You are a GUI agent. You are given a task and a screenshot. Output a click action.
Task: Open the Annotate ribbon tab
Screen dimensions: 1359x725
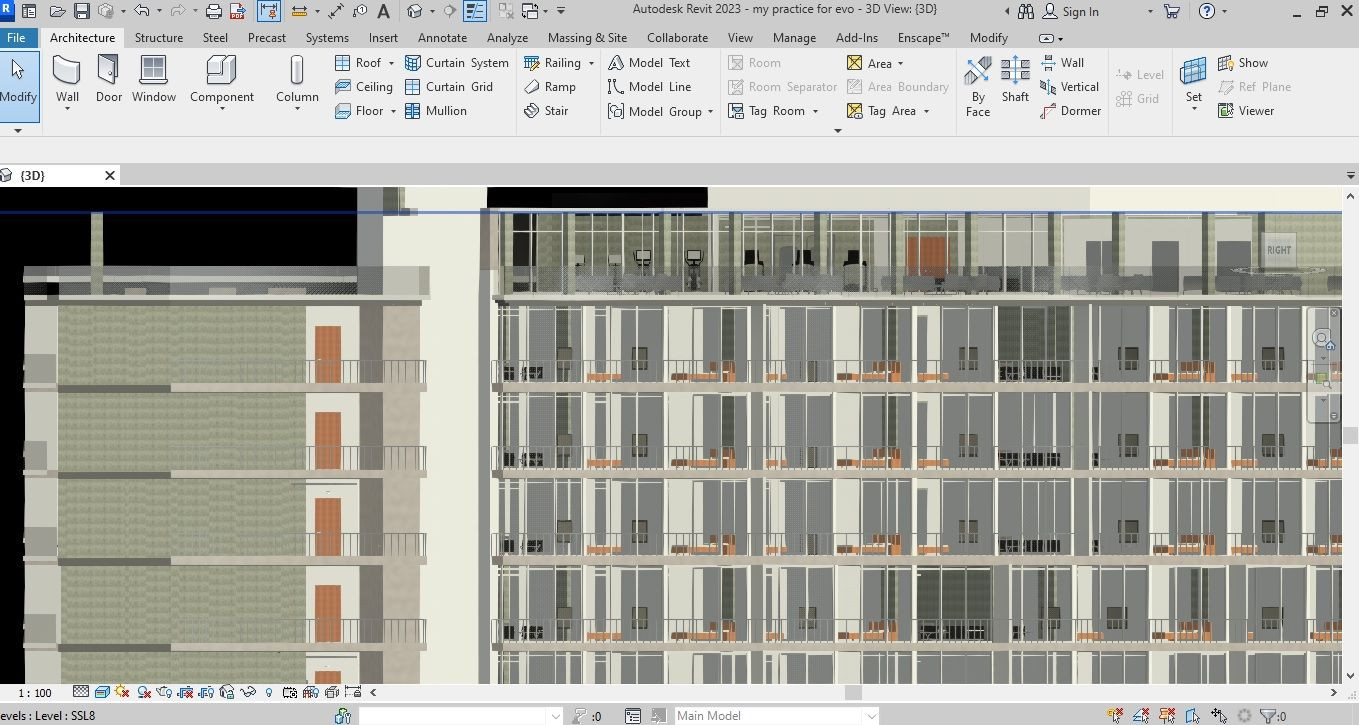(442, 38)
